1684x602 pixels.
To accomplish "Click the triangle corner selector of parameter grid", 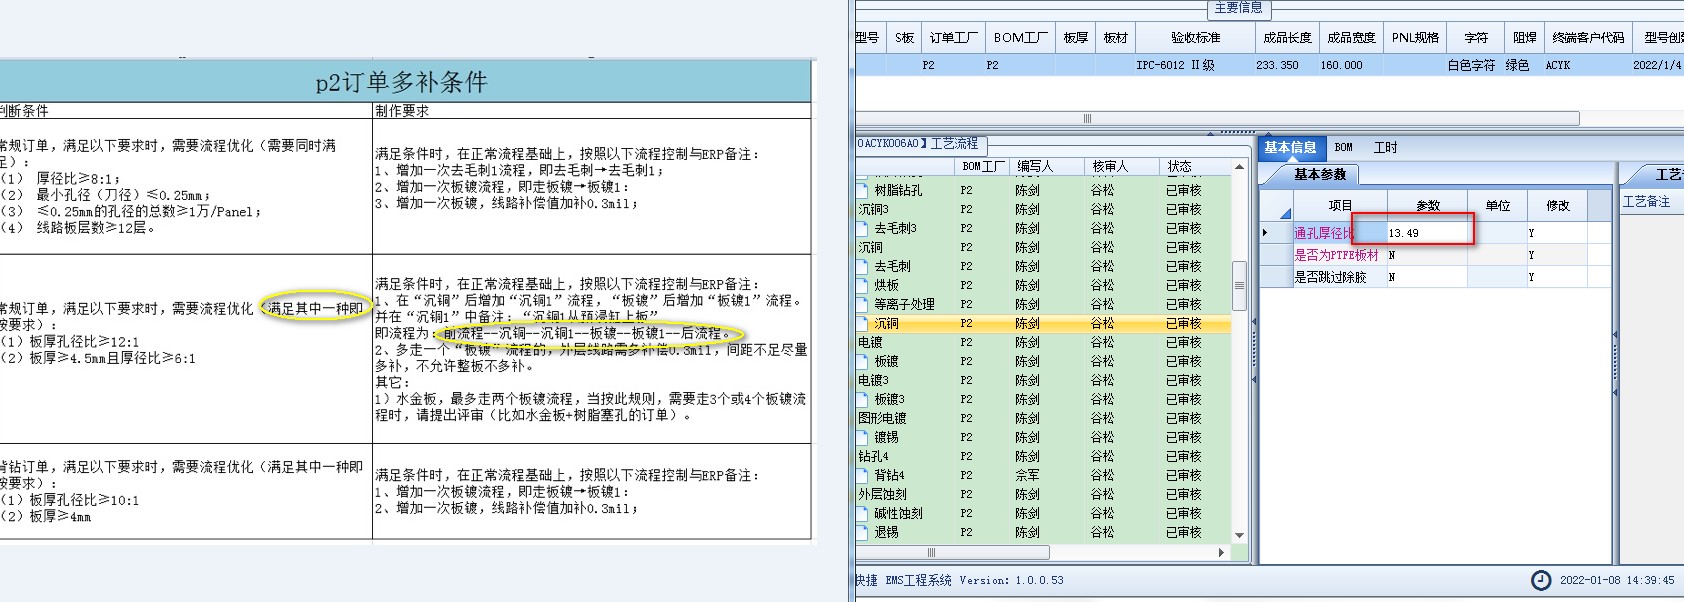I will 1285,213.
